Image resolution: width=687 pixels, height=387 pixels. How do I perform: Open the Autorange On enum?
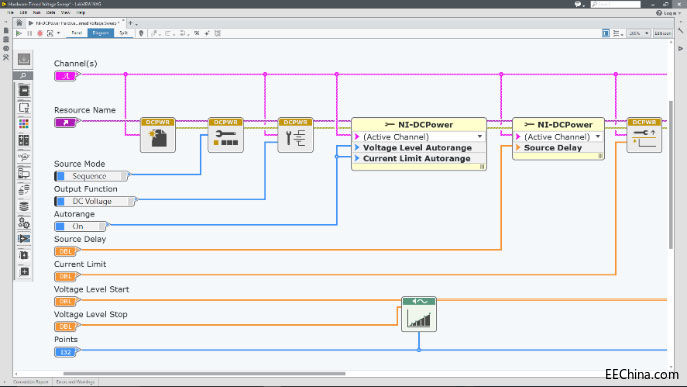[81, 226]
